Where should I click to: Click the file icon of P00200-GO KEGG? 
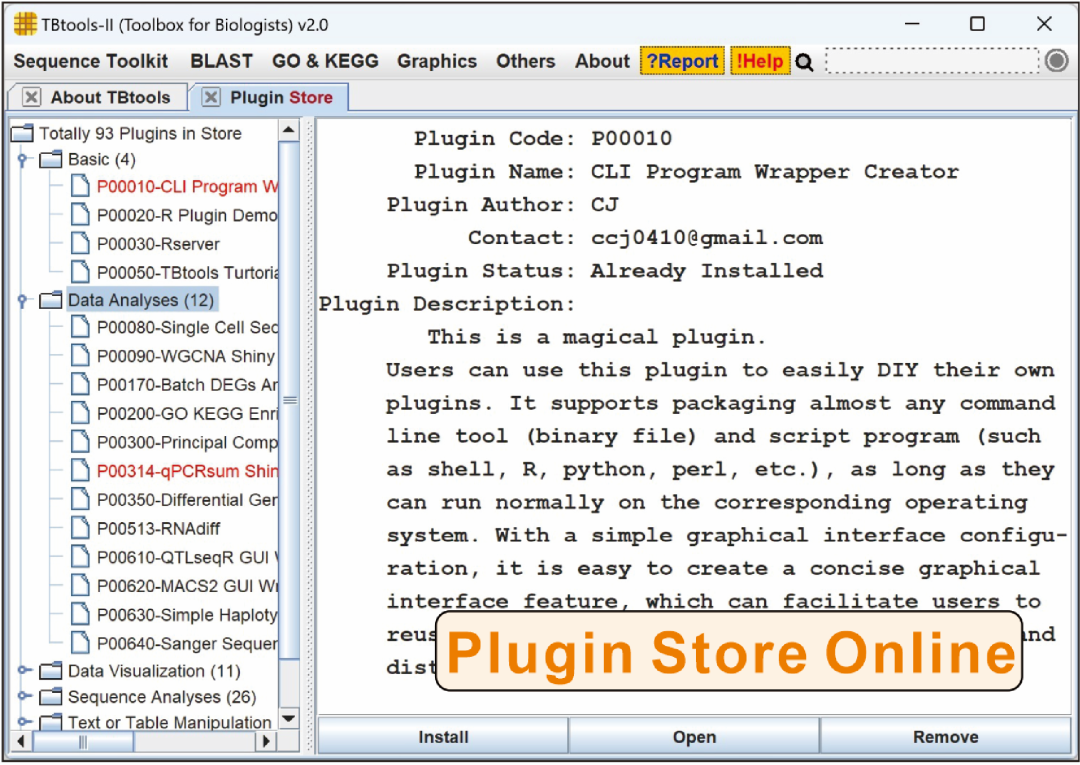(81, 413)
